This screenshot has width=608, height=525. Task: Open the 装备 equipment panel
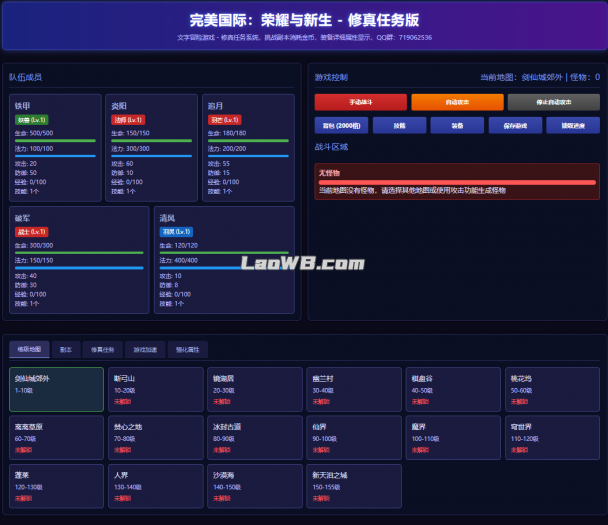point(457,126)
